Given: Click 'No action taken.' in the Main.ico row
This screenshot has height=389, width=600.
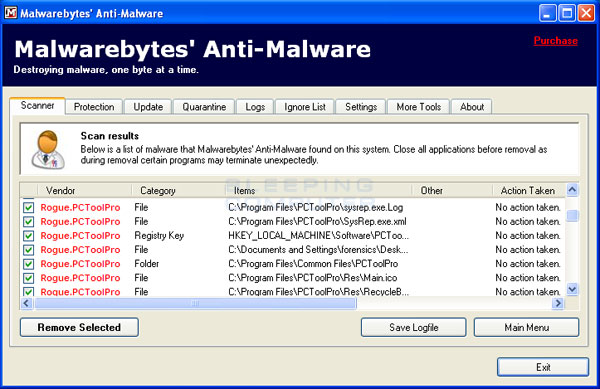Looking at the screenshot, I should pyautogui.click(x=528, y=278).
